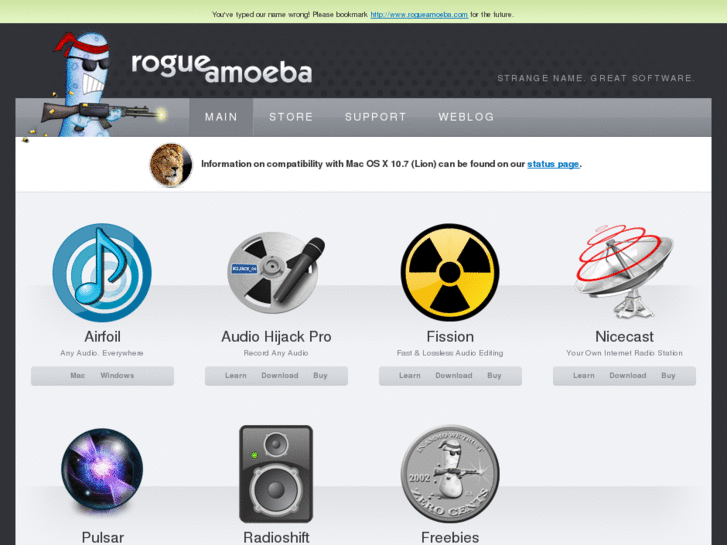Click the Airfoil product title
This screenshot has height=545, width=727.
tap(102, 336)
